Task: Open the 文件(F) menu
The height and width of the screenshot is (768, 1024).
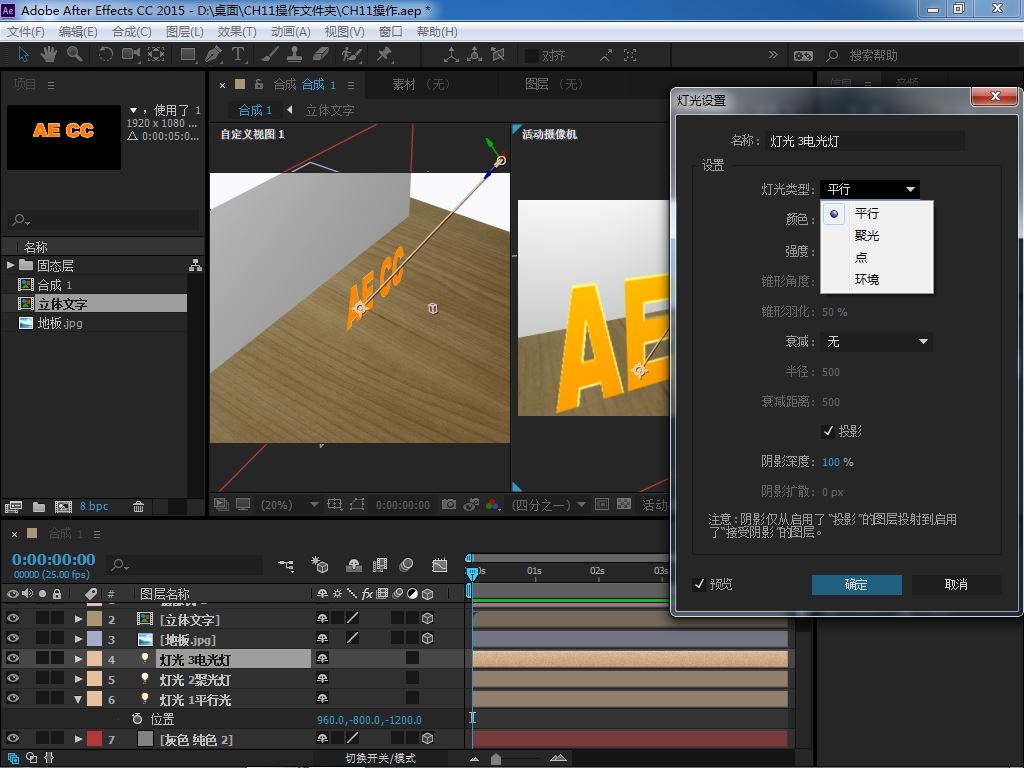Action: click(25, 31)
